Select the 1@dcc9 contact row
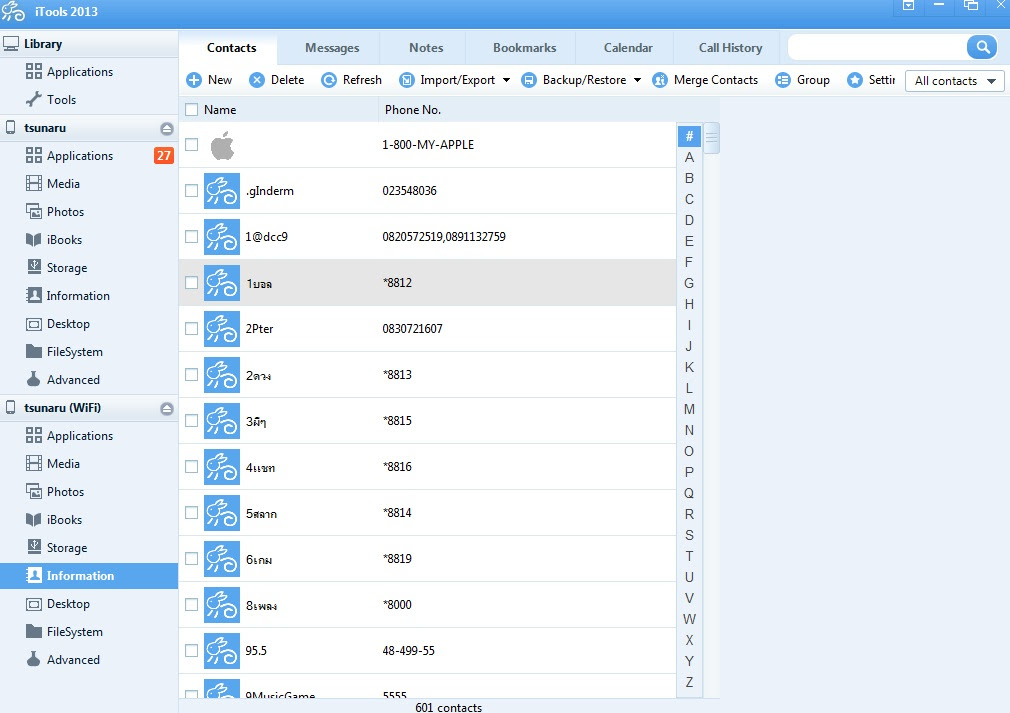This screenshot has width=1010, height=713. coord(428,236)
